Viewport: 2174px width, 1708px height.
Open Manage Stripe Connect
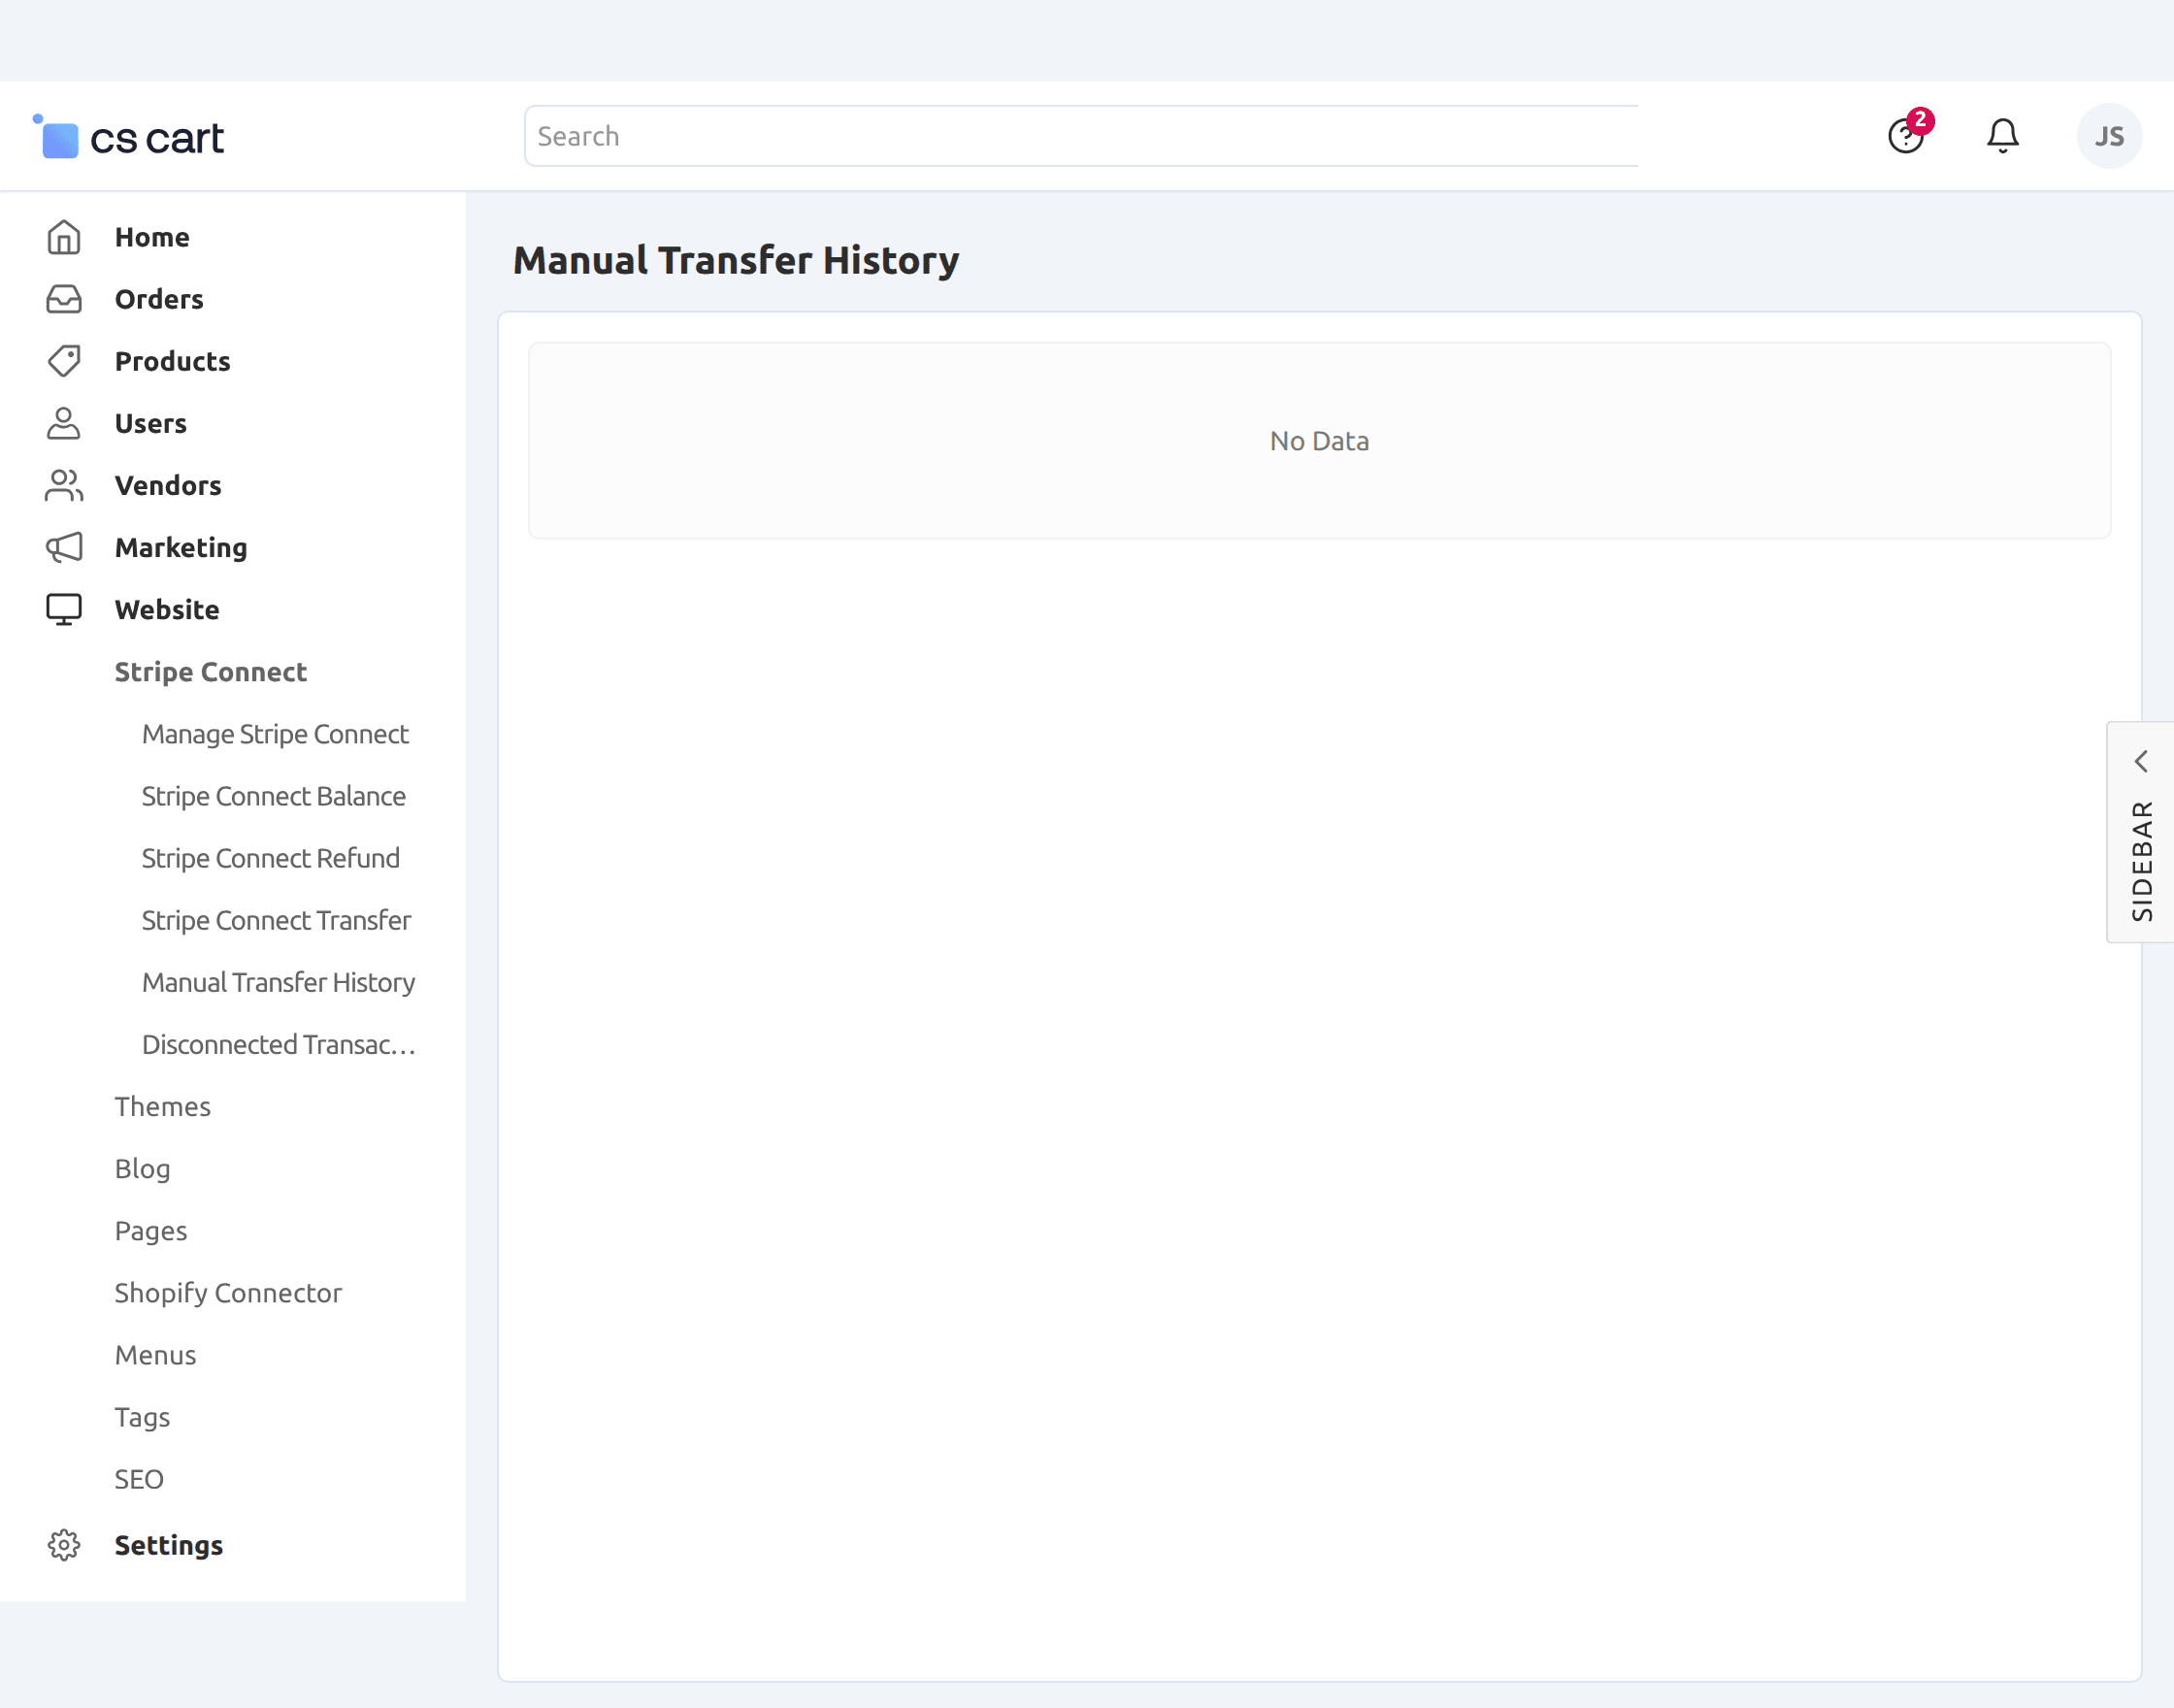pos(275,734)
